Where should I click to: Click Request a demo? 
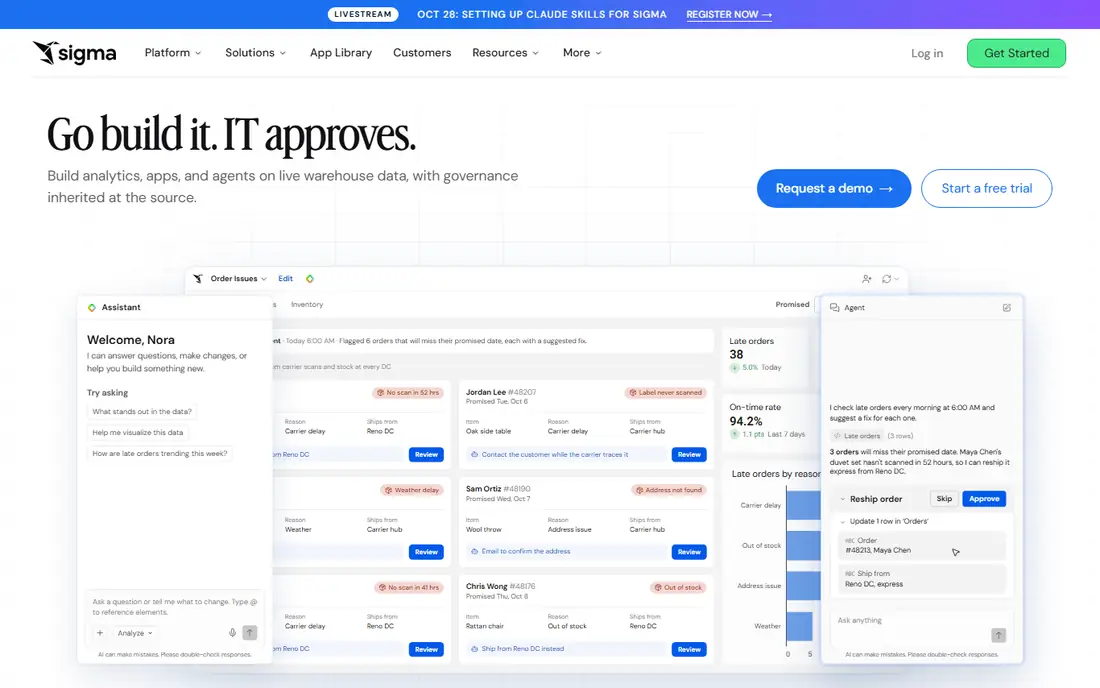[833, 188]
